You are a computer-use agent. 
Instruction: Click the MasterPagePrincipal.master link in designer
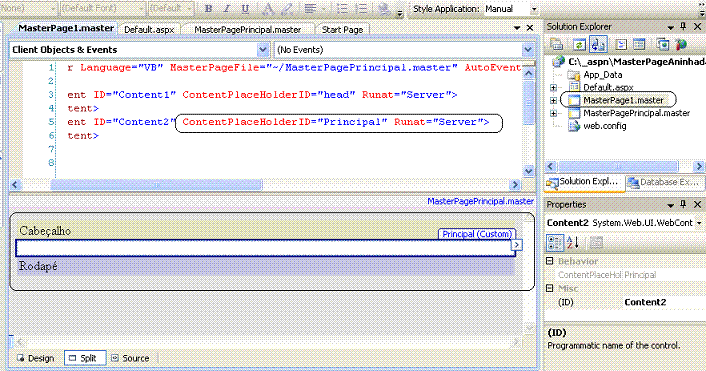(480, 201)
